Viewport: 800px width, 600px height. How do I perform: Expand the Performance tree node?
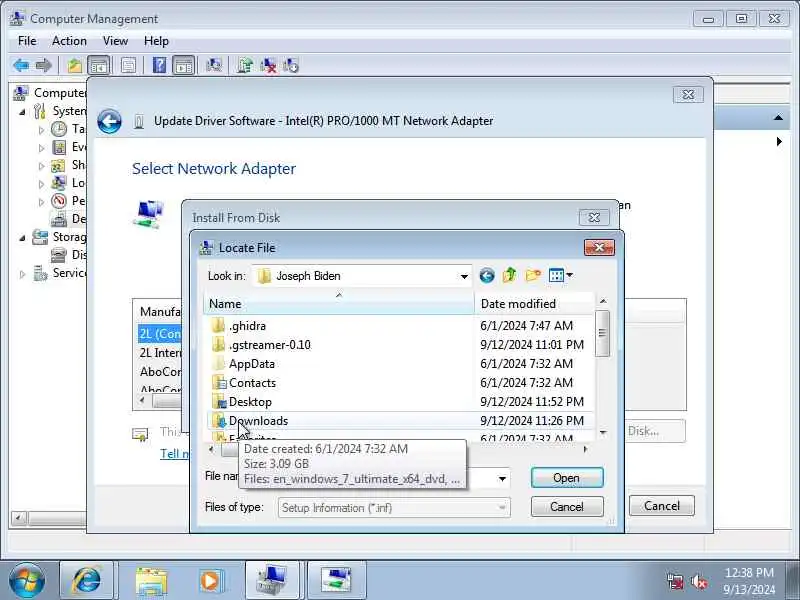click(41, 202)
